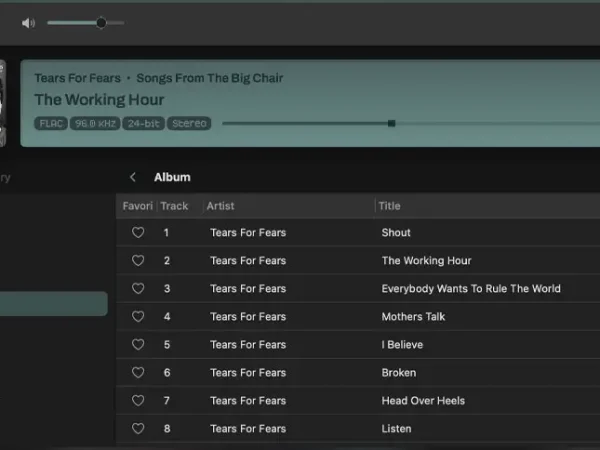Click the now-playing title The Working Hour
600x450 pixels.
(99, 100)
